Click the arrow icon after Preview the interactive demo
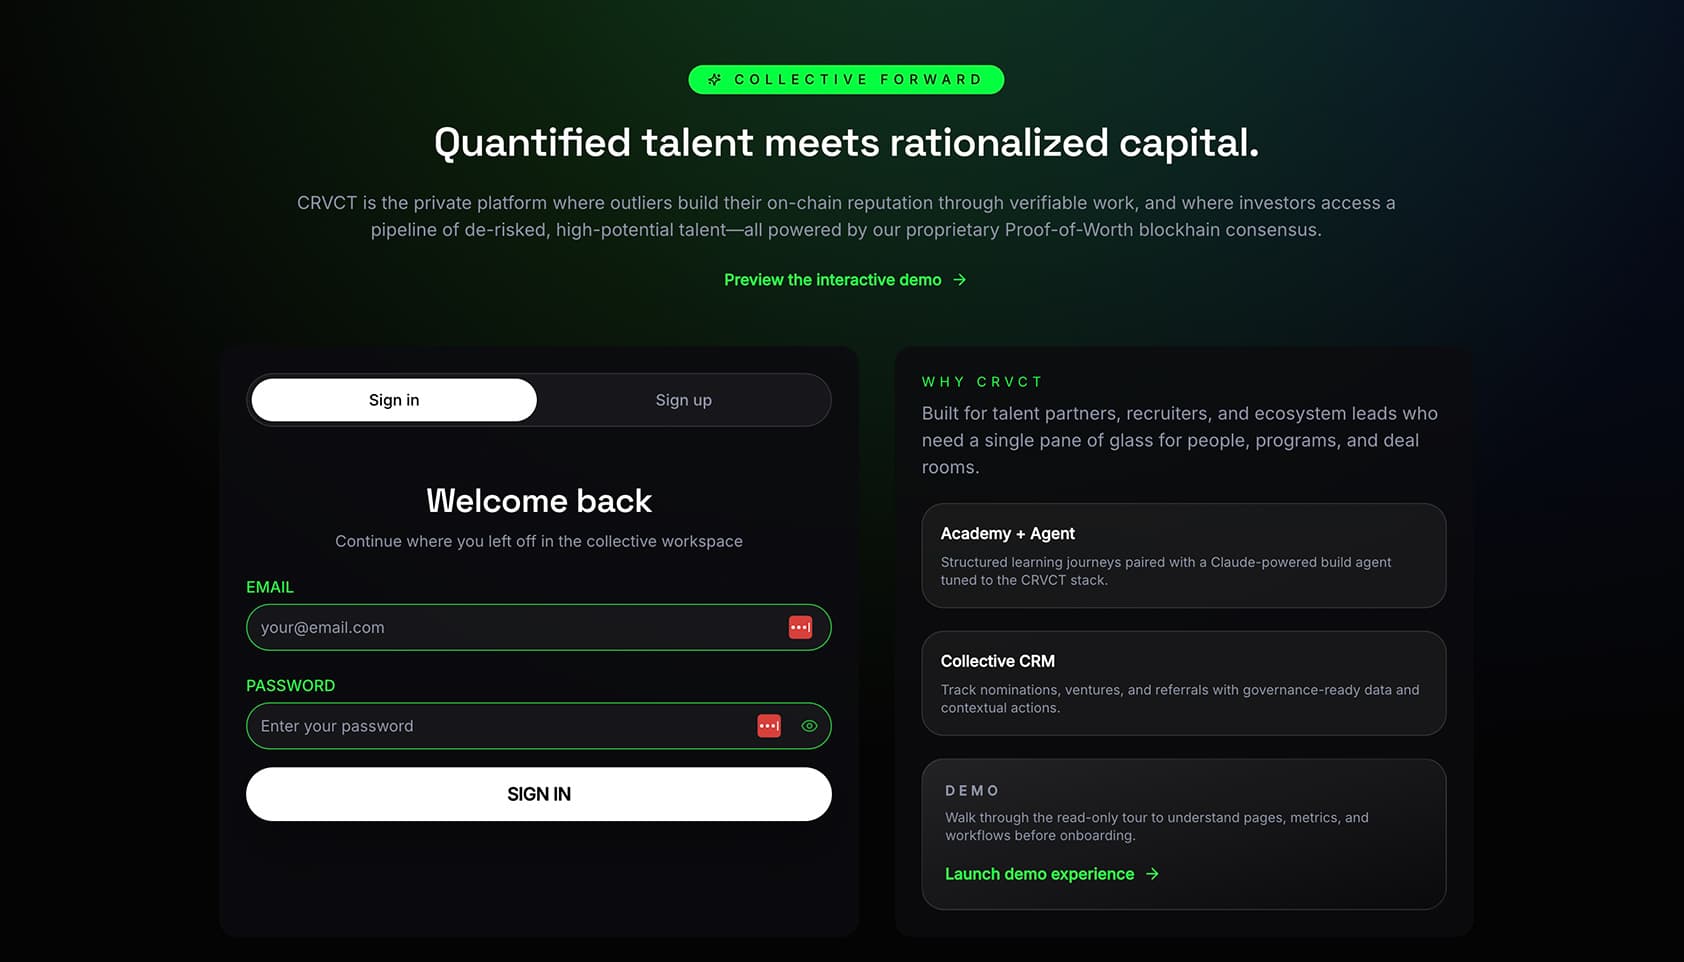The image size is (1684, 962). [959, 280]
